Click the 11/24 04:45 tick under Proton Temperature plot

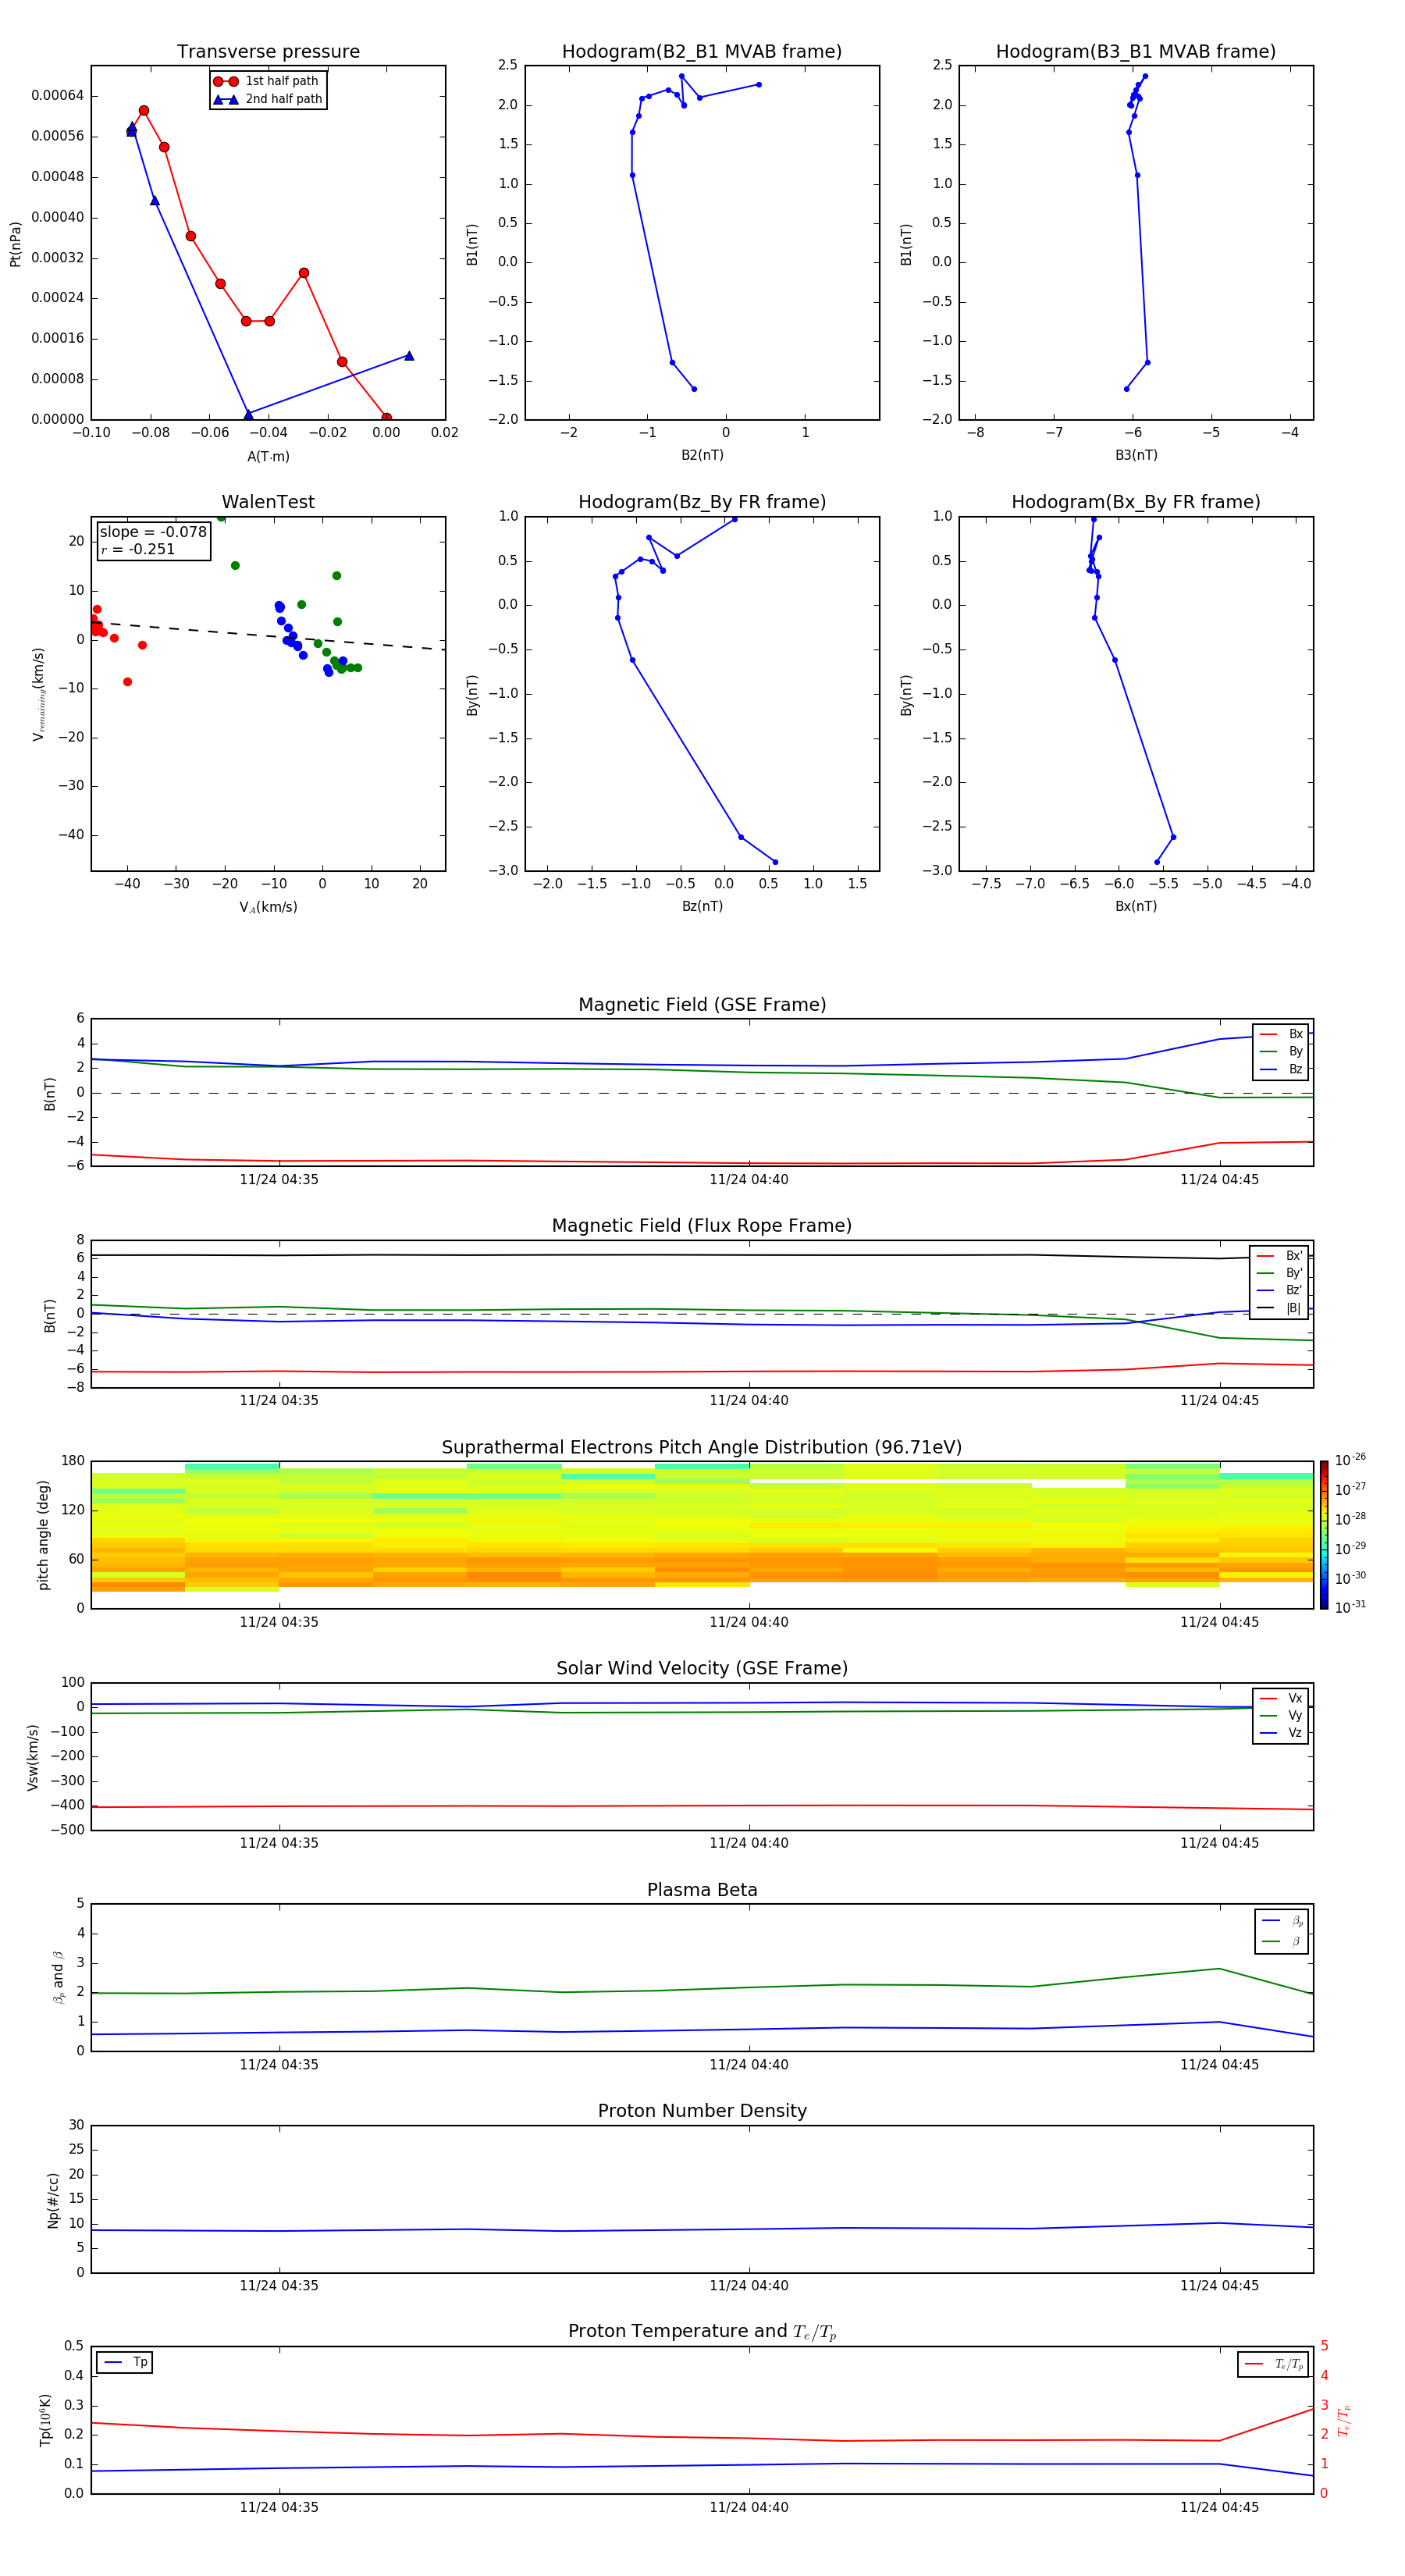1219,2508
